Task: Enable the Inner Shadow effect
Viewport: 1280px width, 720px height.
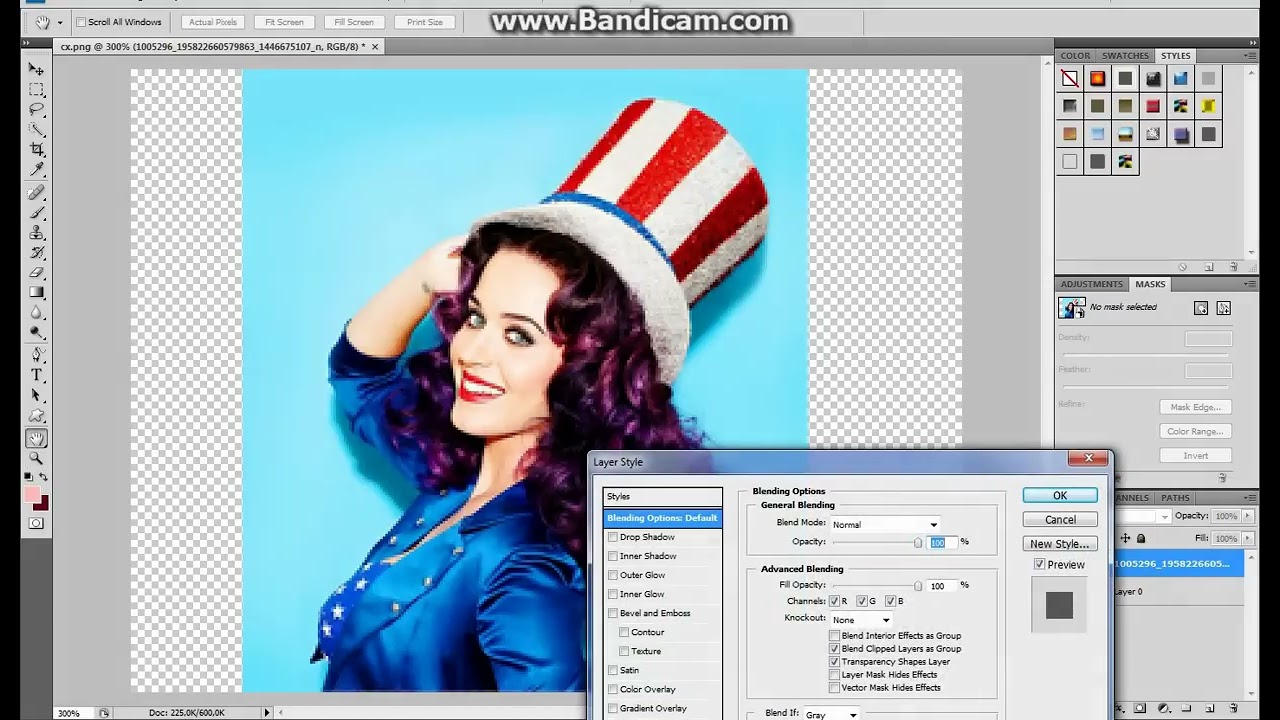Action: pos(613,556)
